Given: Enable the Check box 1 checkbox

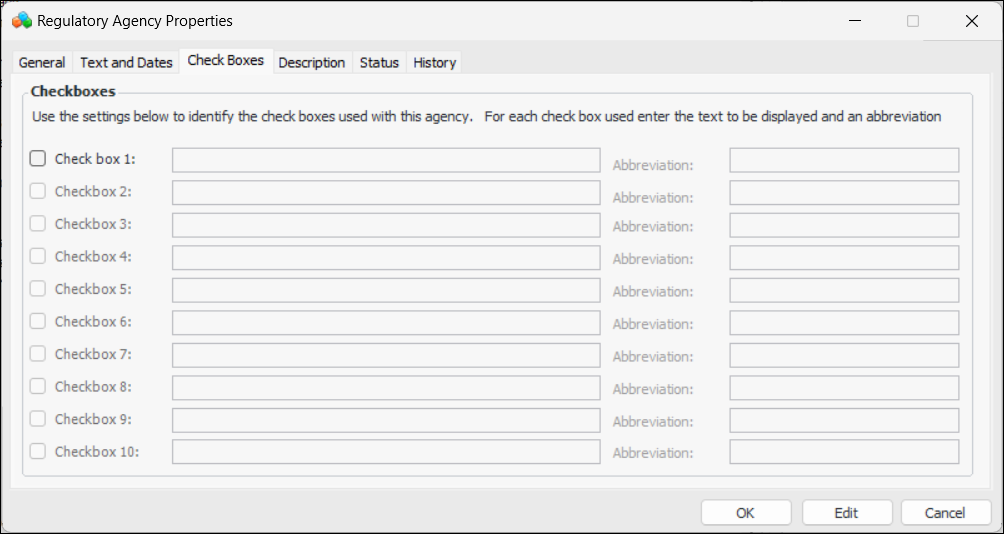Looking at the screenshot, I should pyautogui.click(x=38, y=158).
